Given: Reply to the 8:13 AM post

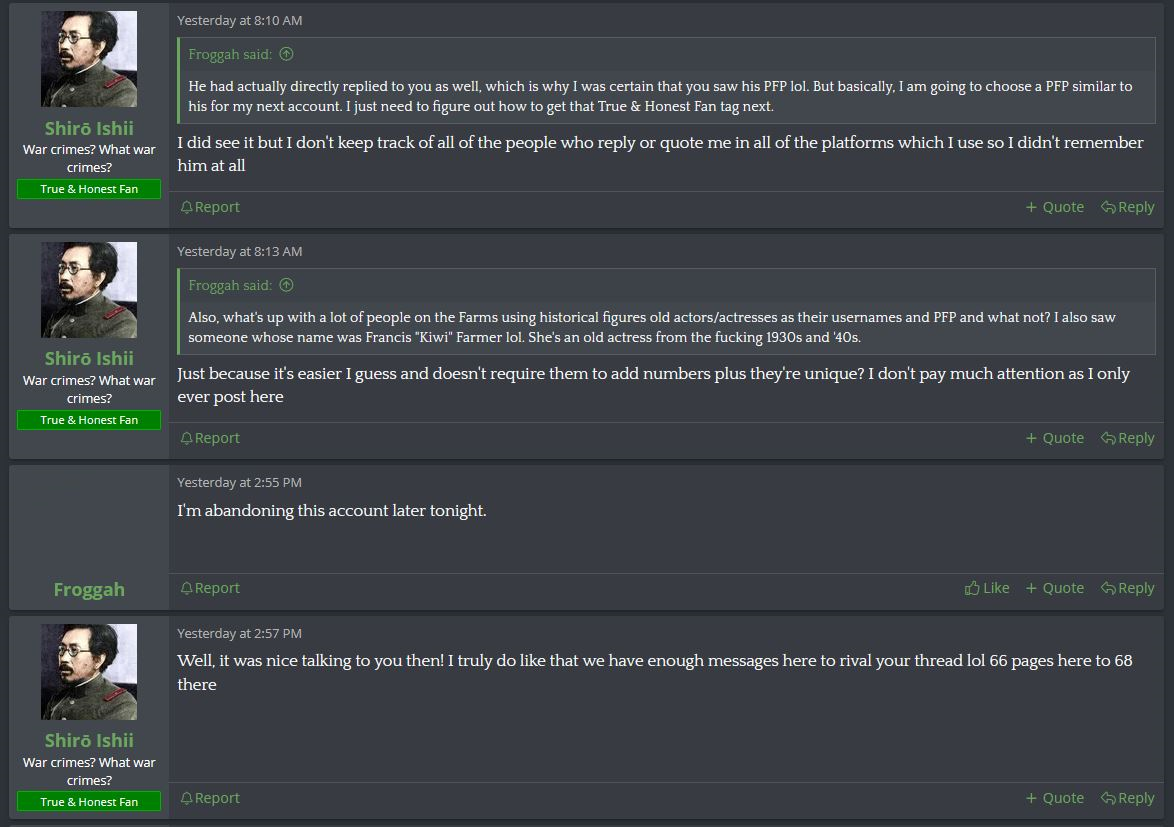Looking at the screenshot, I should point(1128,438).
